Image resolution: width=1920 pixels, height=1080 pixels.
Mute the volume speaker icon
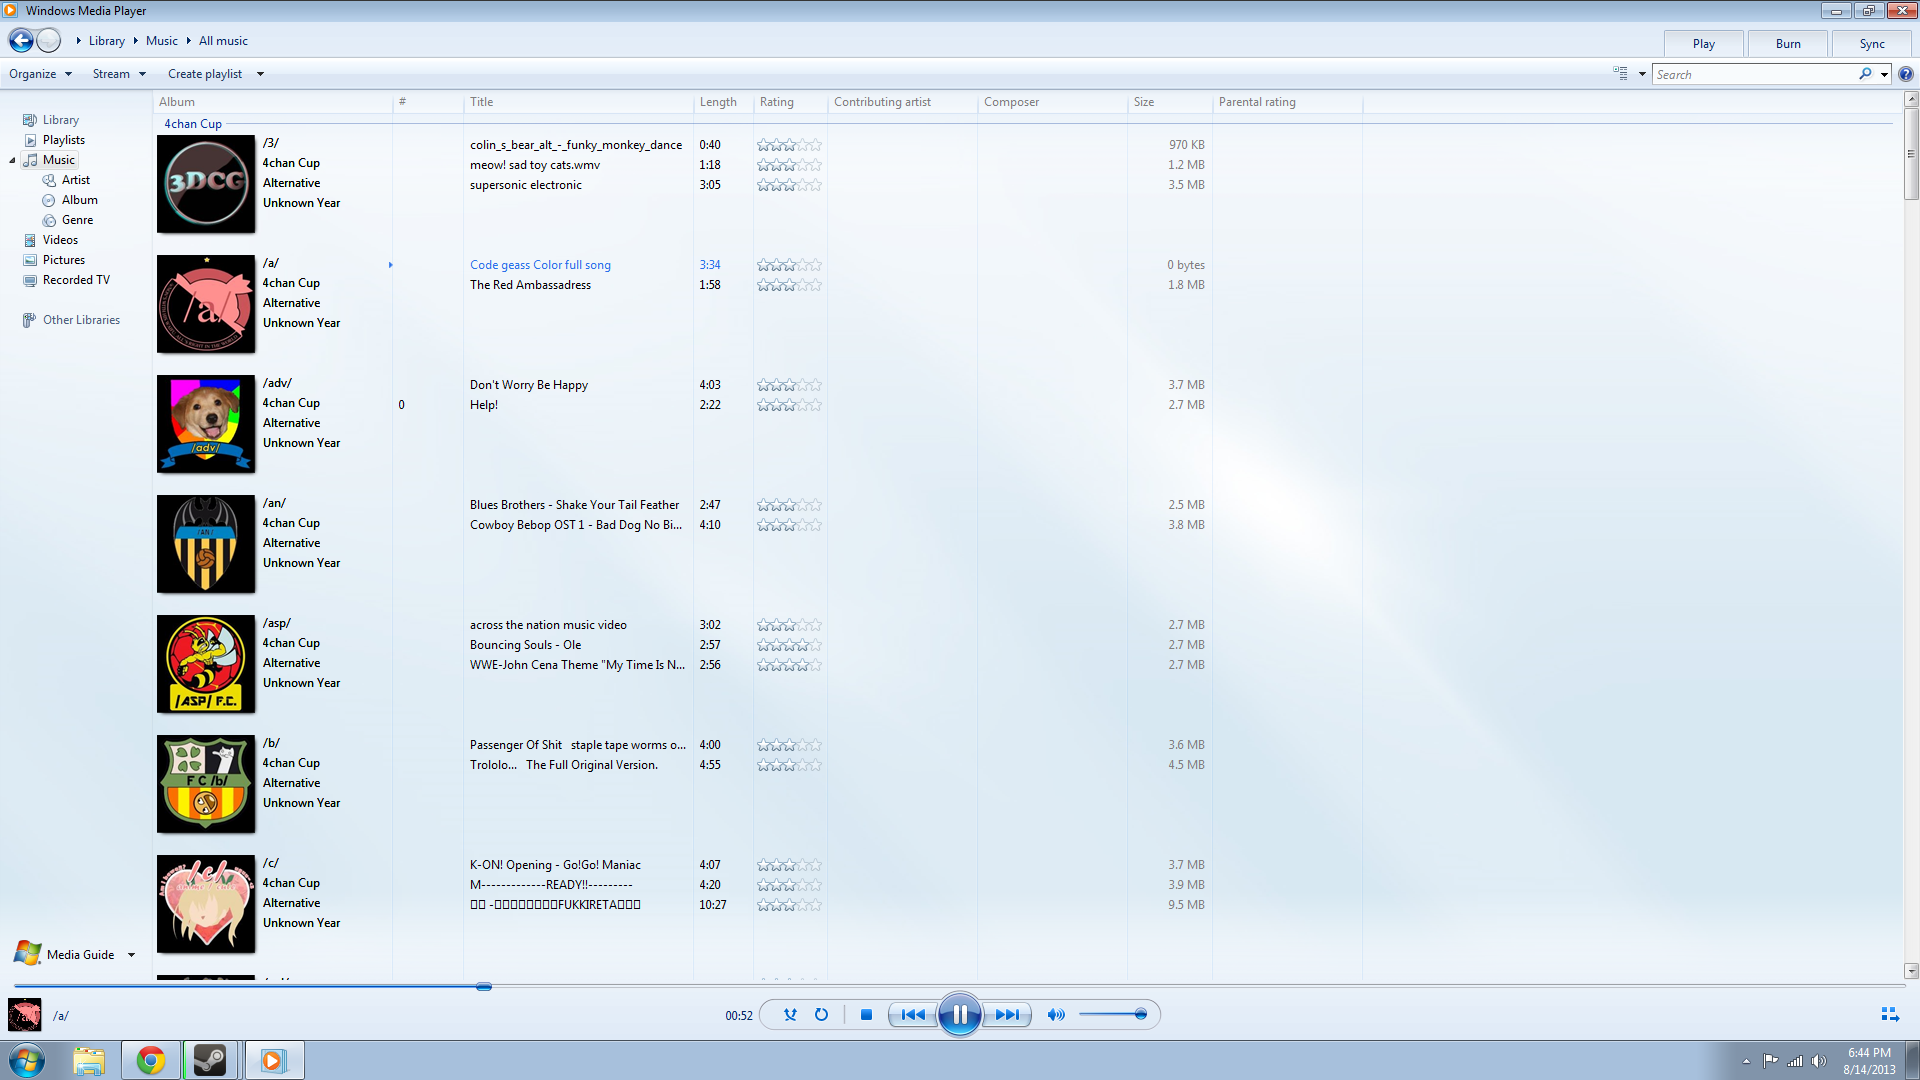pos(1056,1015)
